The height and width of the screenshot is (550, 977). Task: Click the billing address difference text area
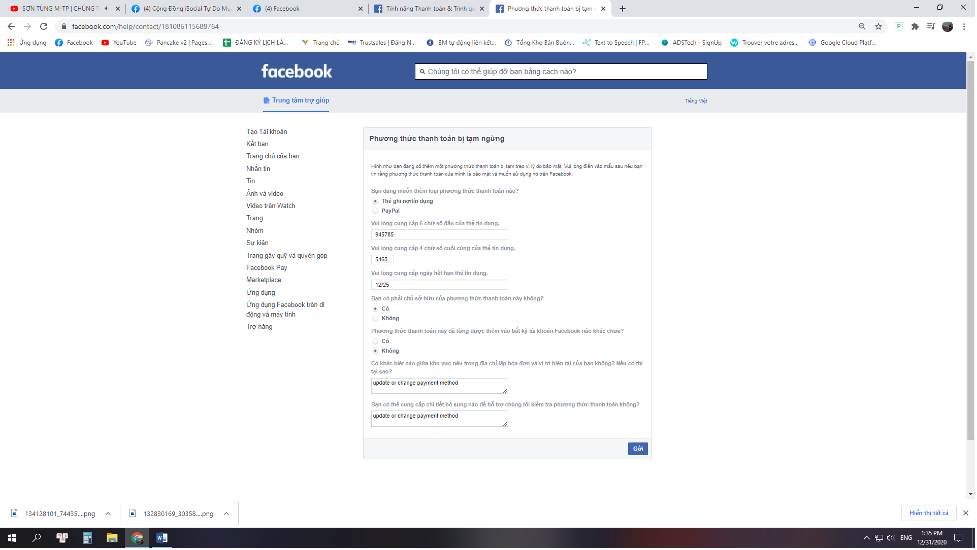click(x=439, y=386)
